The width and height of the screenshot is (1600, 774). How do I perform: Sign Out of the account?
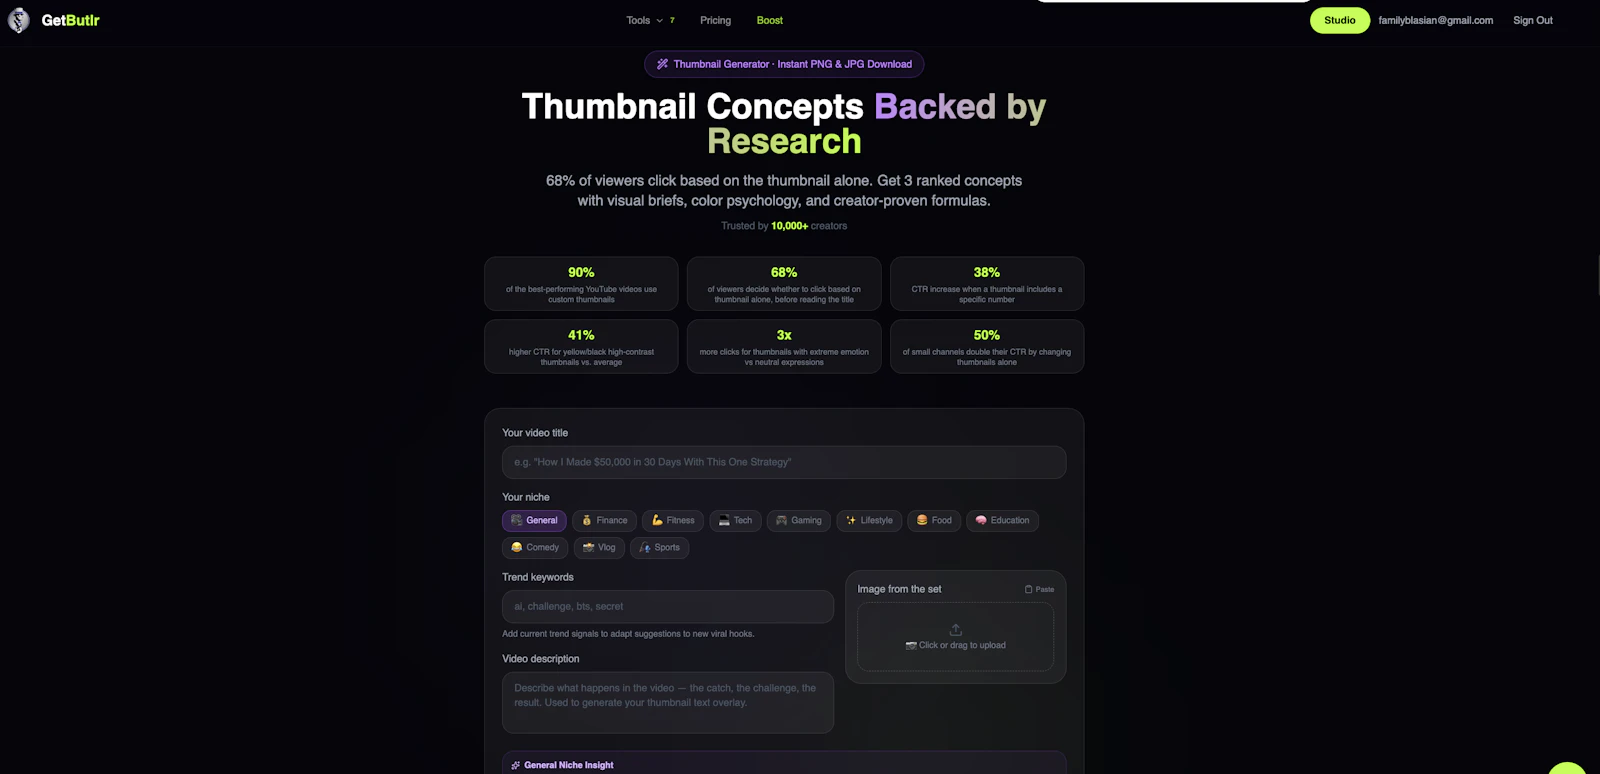tap(1533, 20)
